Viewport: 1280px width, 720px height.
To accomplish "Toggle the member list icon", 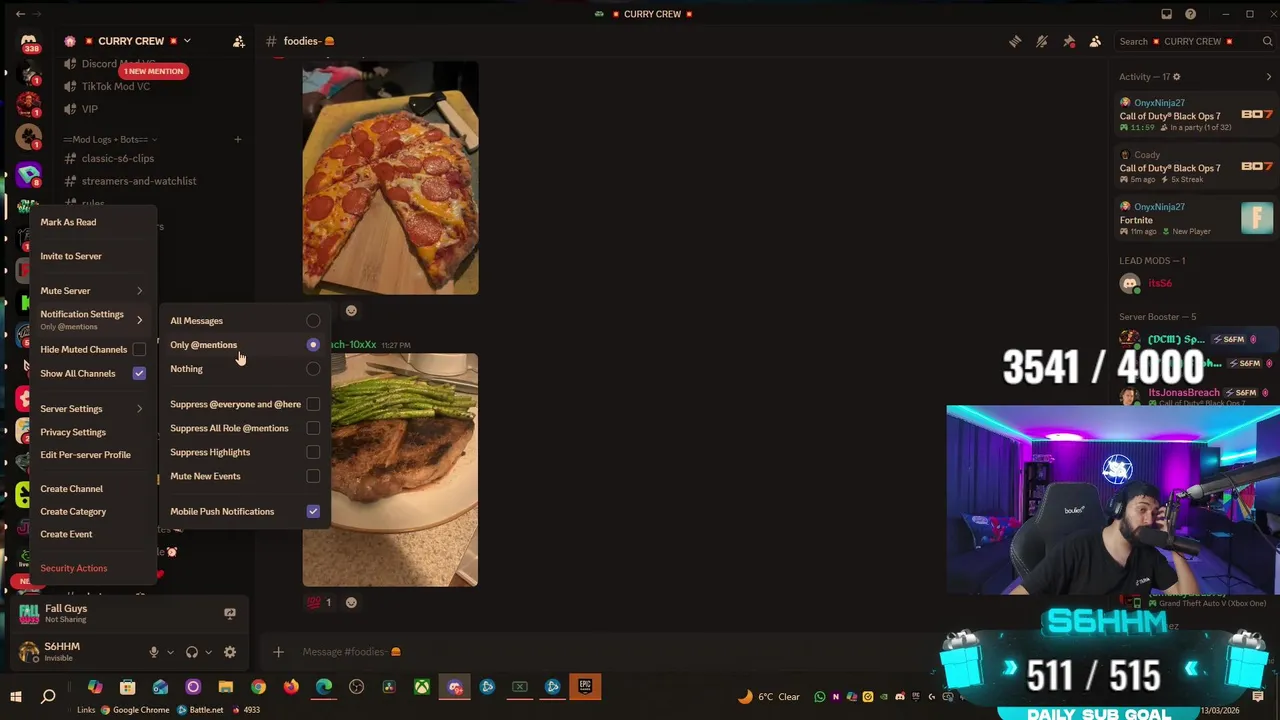I will pyautogui.click(x=1095, y=41).
